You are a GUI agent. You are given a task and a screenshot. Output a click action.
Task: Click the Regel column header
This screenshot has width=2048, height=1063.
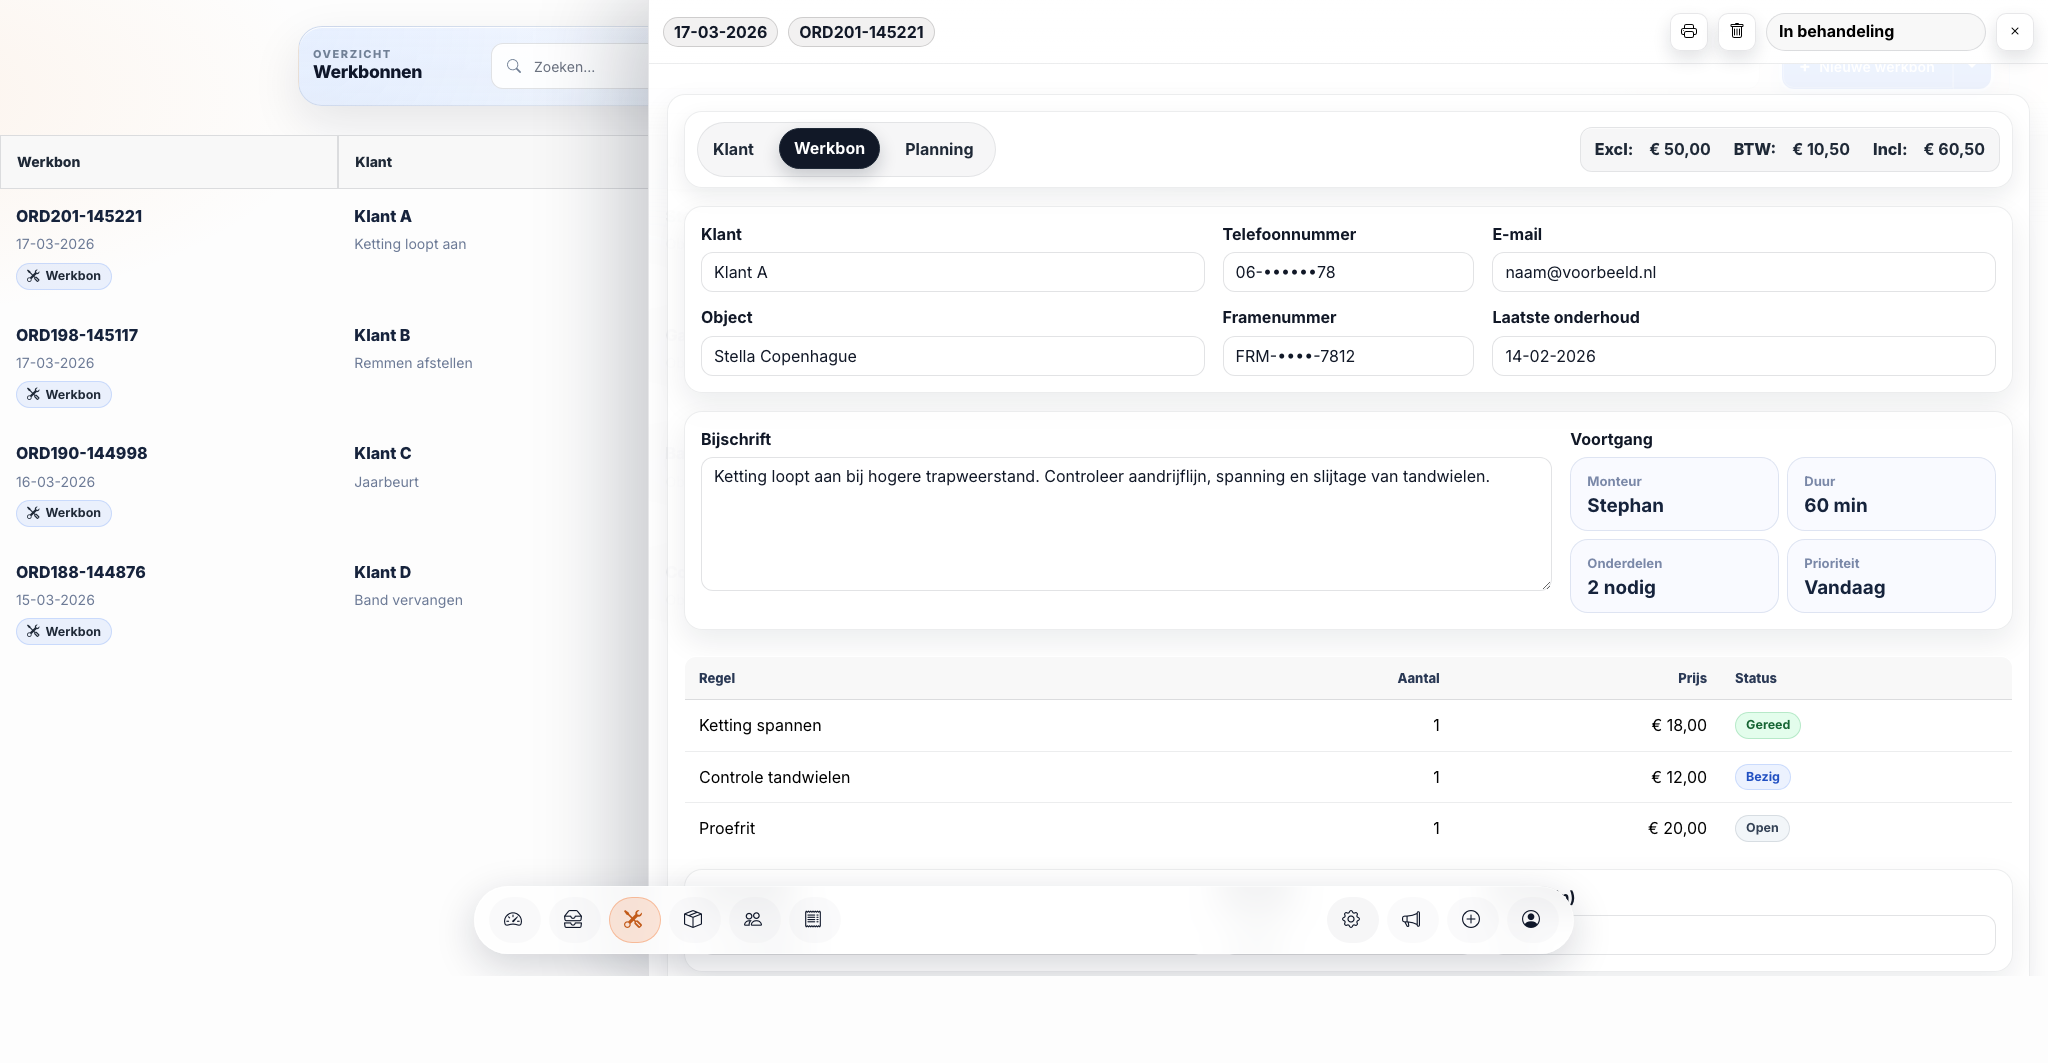(x=717, y=678)
